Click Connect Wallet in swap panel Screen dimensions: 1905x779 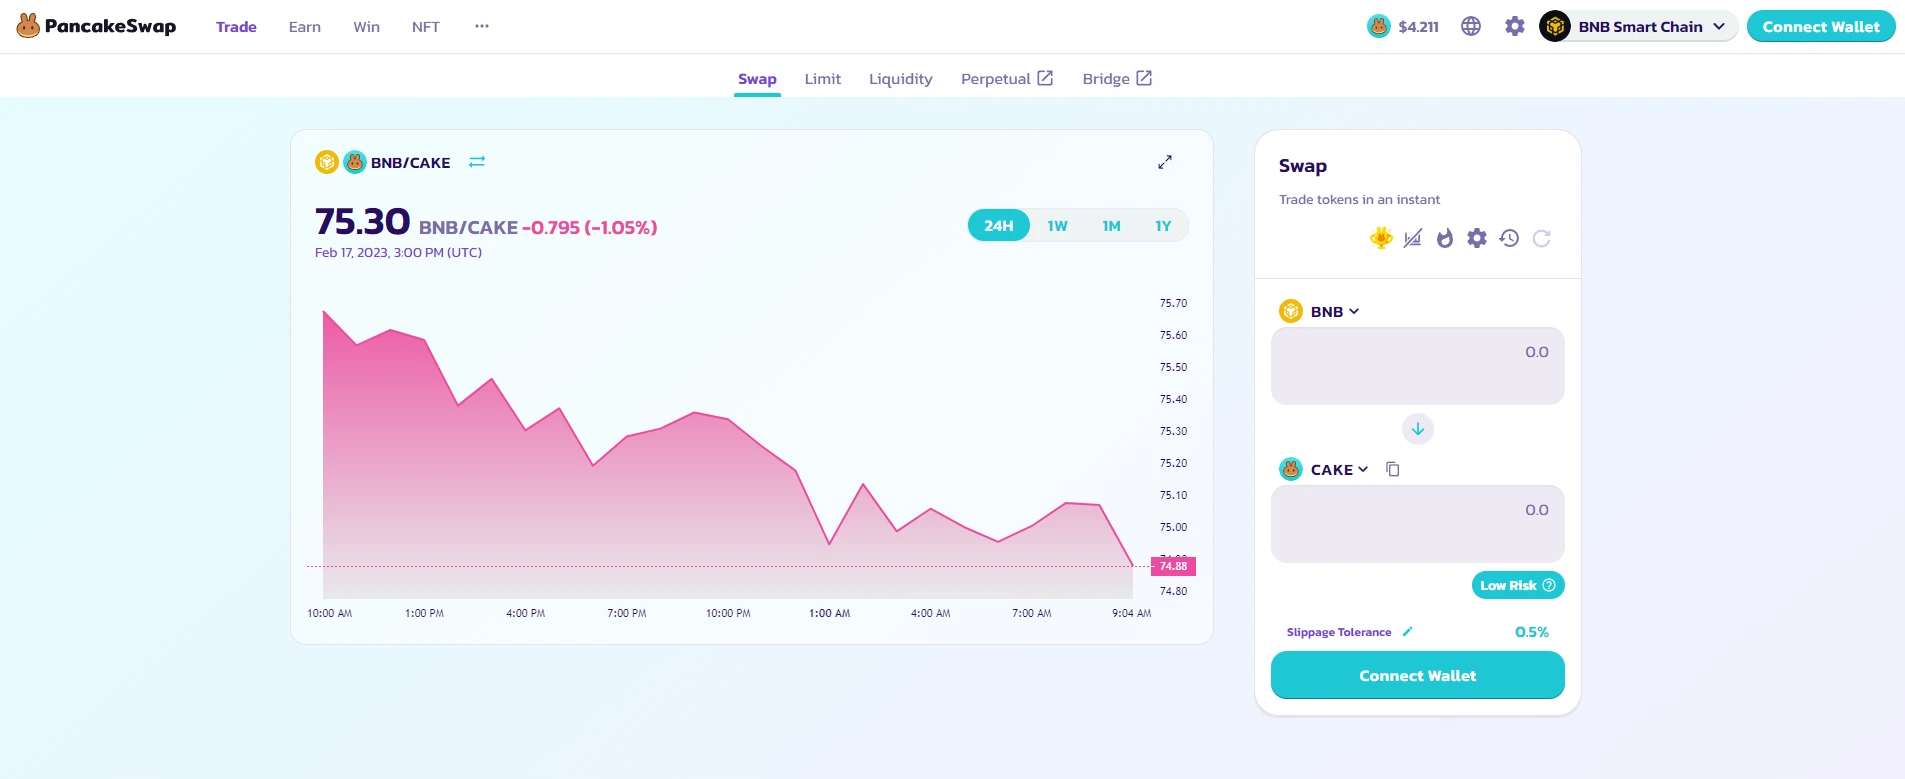pyautogui.click(x=1418, y=675)
